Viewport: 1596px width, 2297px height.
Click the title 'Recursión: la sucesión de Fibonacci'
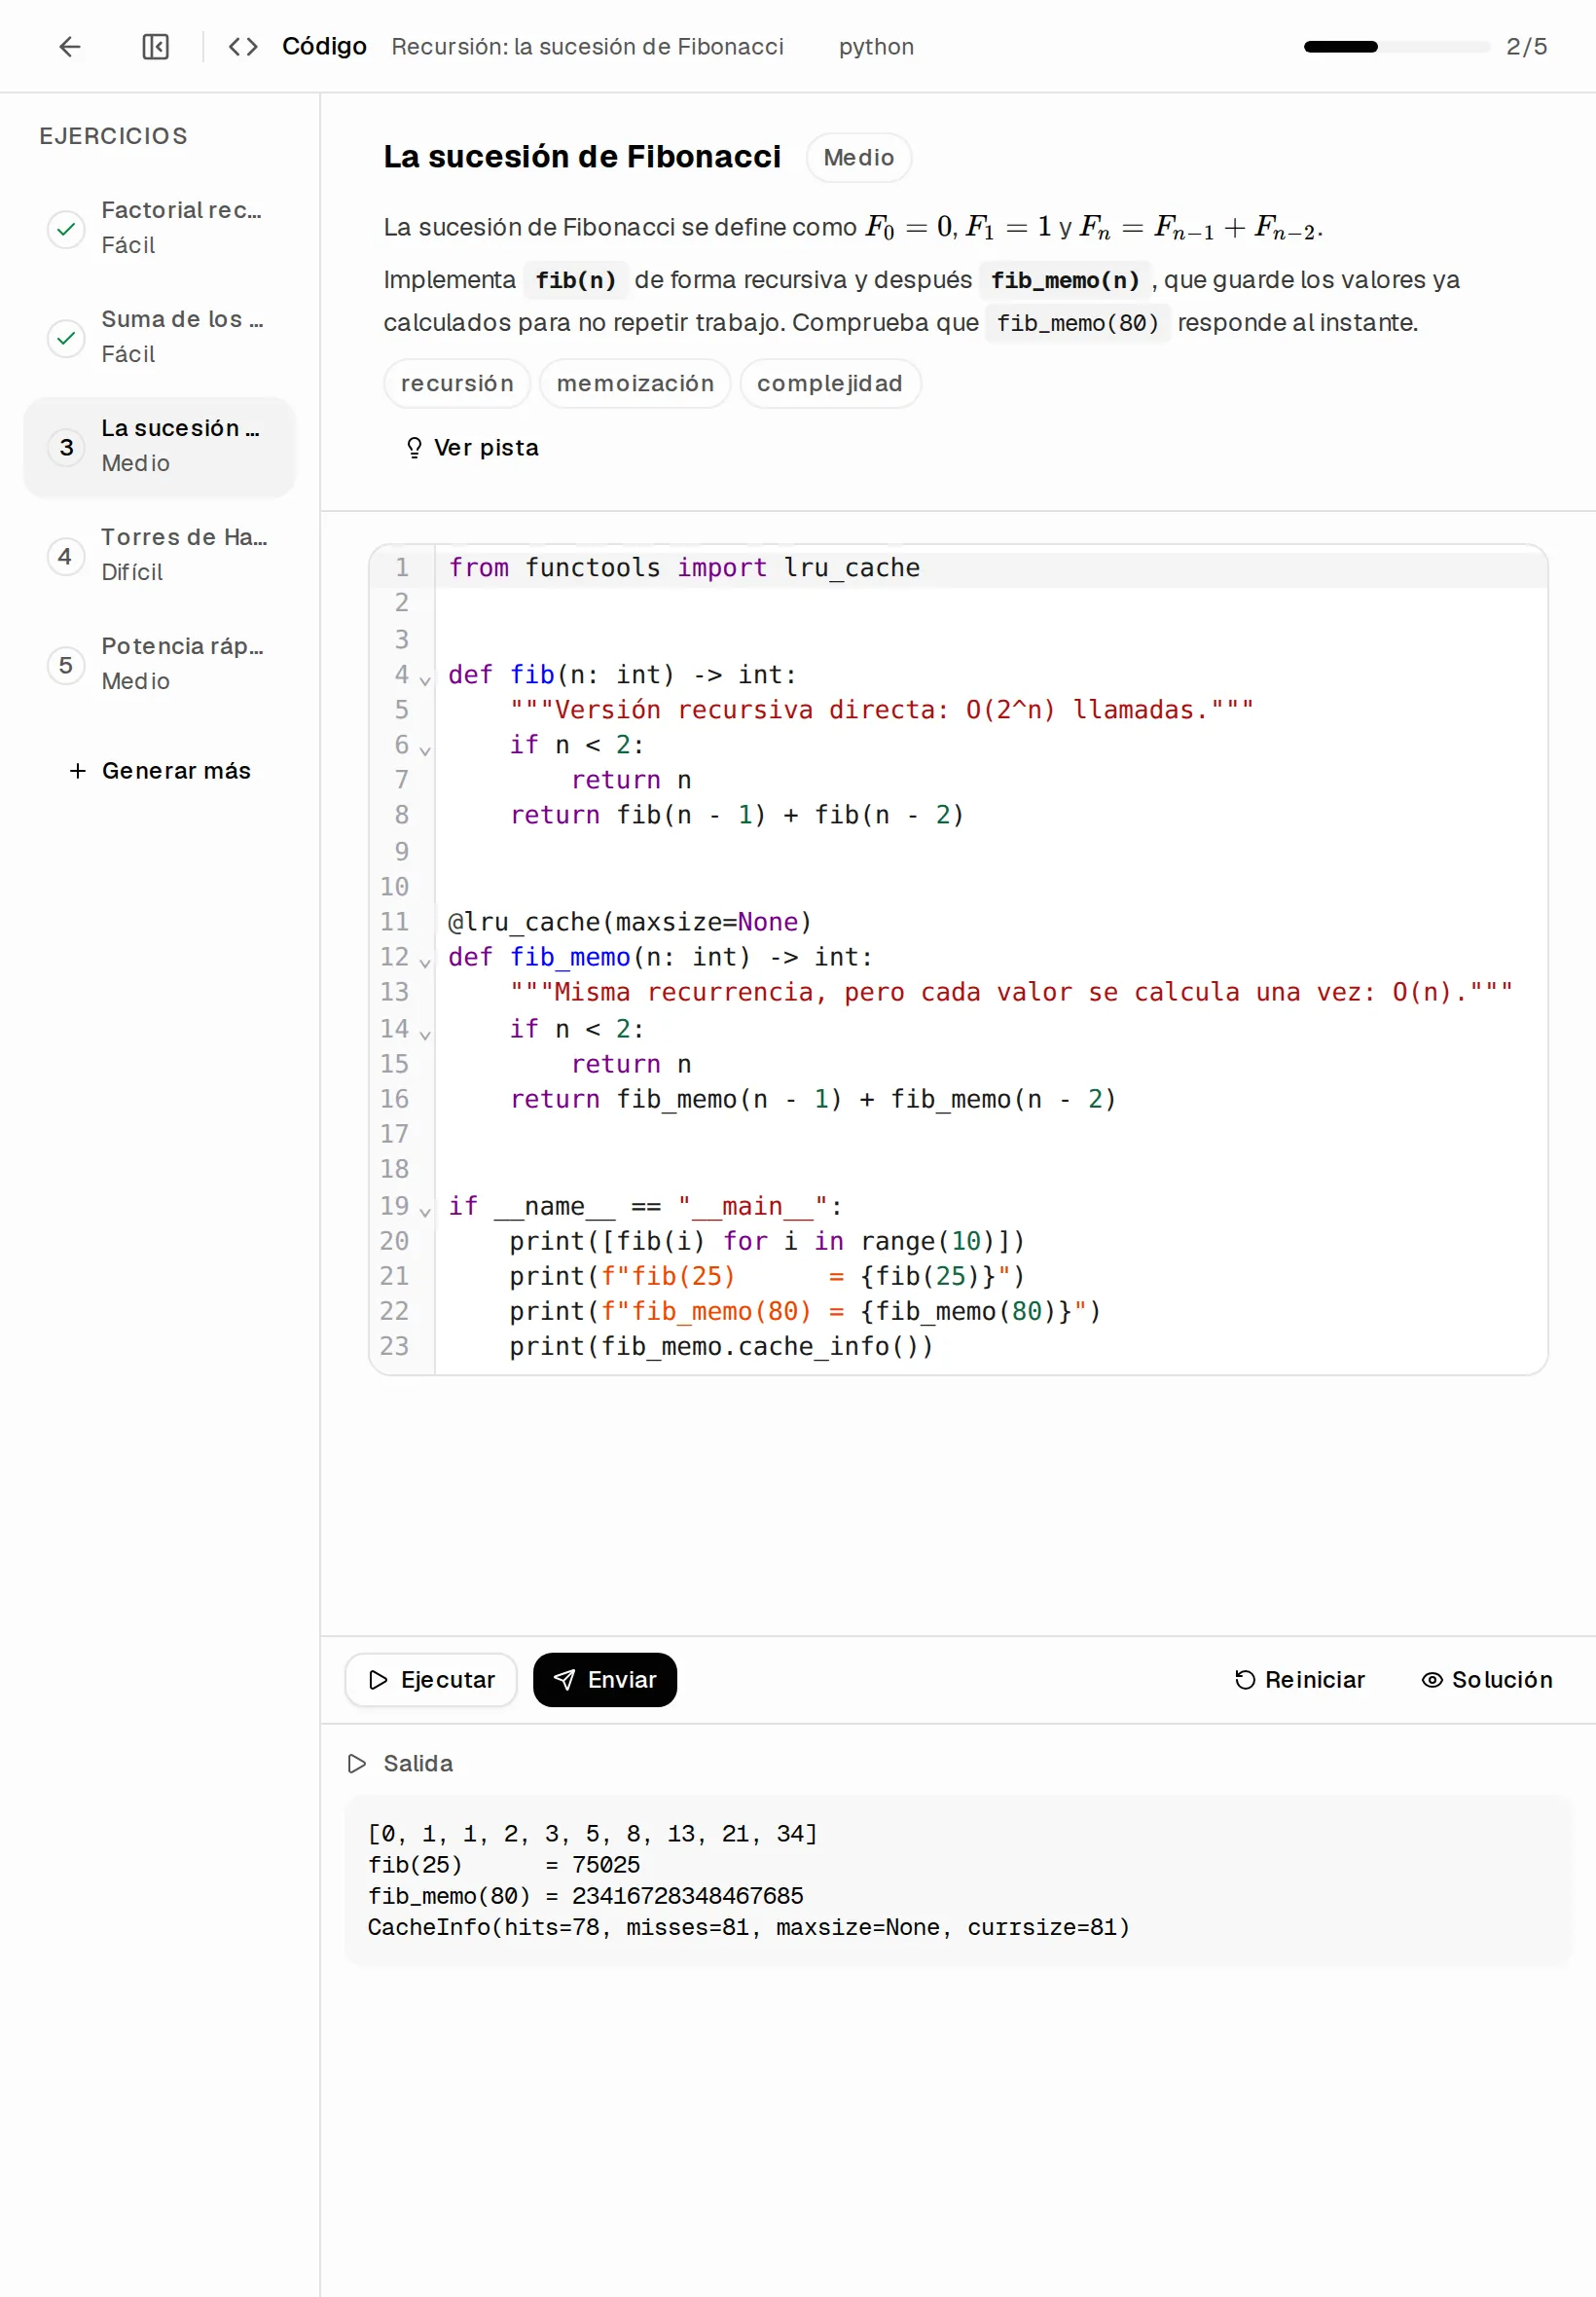[587, 47]
